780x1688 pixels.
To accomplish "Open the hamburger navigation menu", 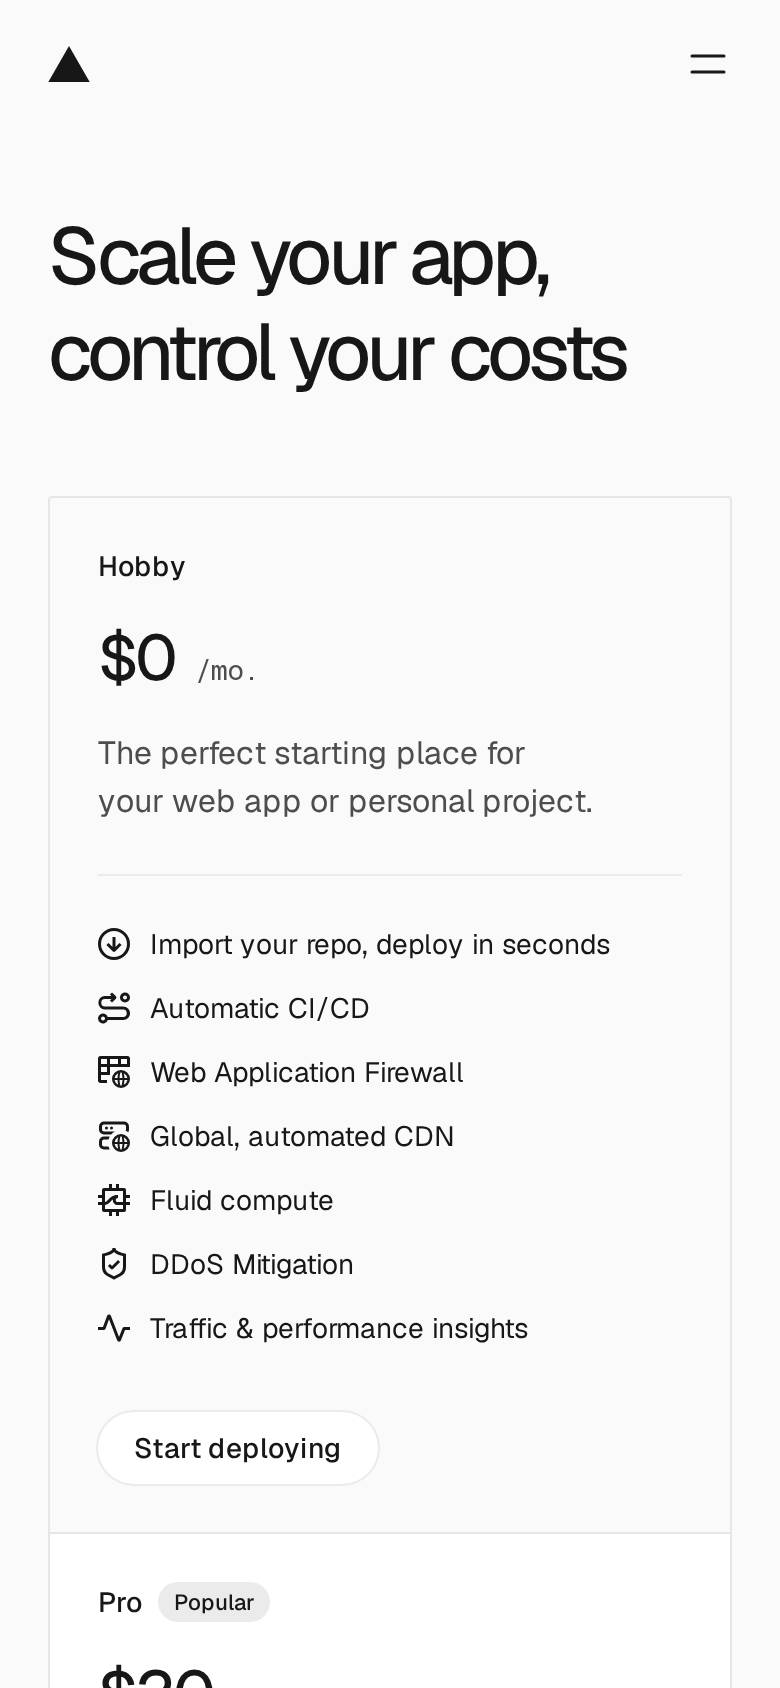I will 708,65.
